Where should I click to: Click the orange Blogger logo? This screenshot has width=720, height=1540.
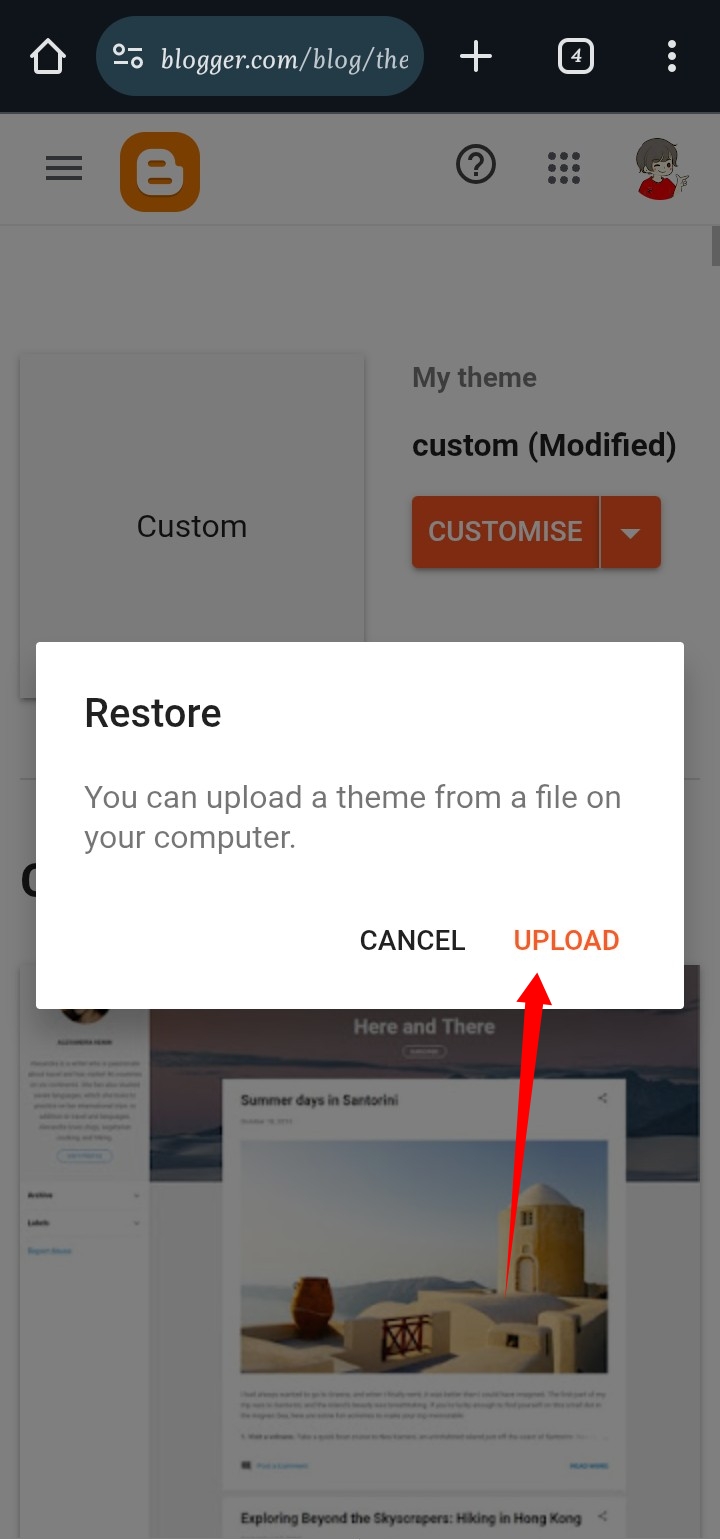(x=160, y=172)
